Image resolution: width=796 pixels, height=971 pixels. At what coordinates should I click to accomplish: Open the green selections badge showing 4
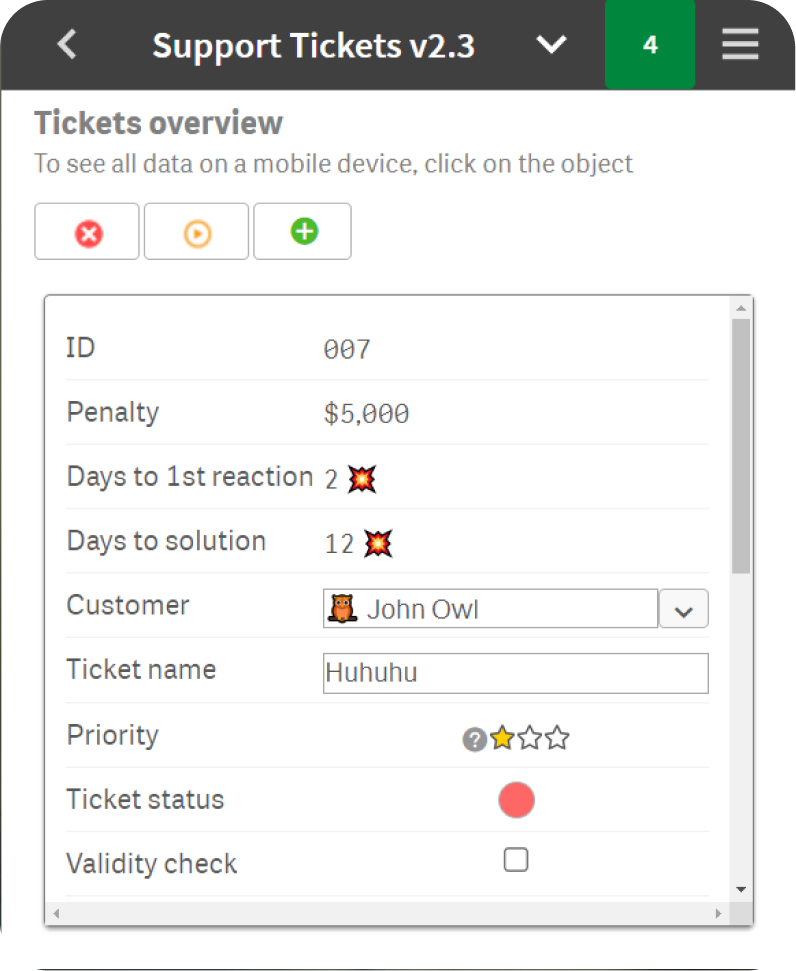coord(650,45)
